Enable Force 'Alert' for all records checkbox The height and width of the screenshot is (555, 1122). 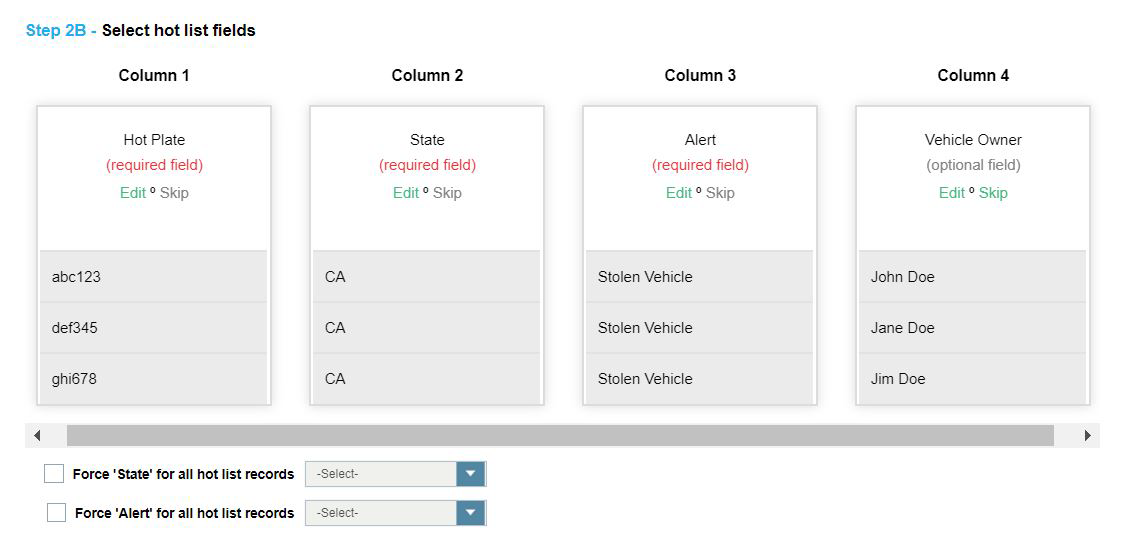(57, 513)
